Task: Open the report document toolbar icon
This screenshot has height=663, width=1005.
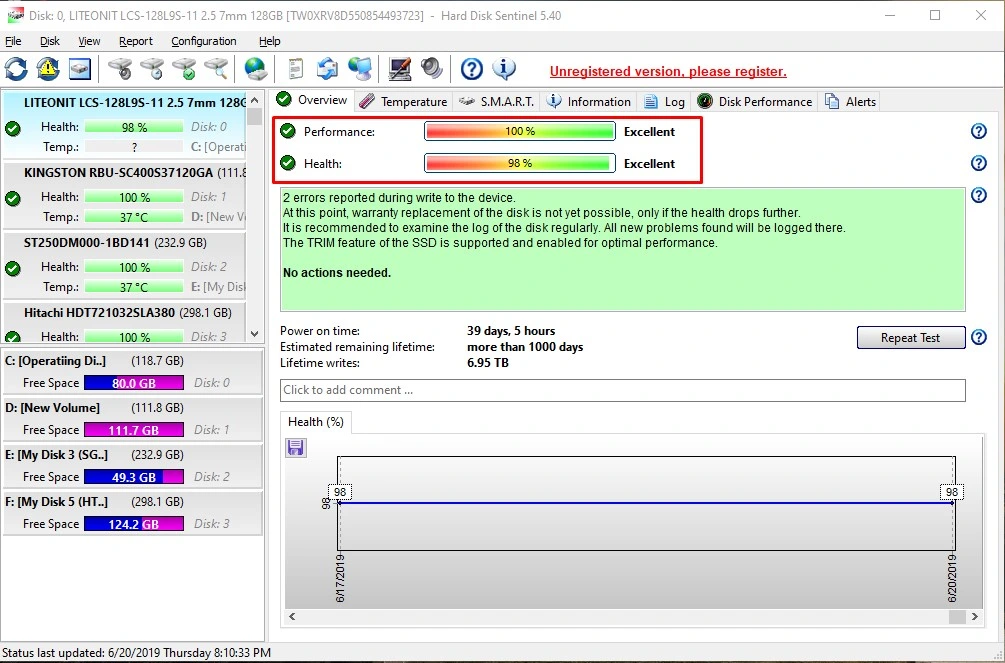Action: tap(295, 69)
